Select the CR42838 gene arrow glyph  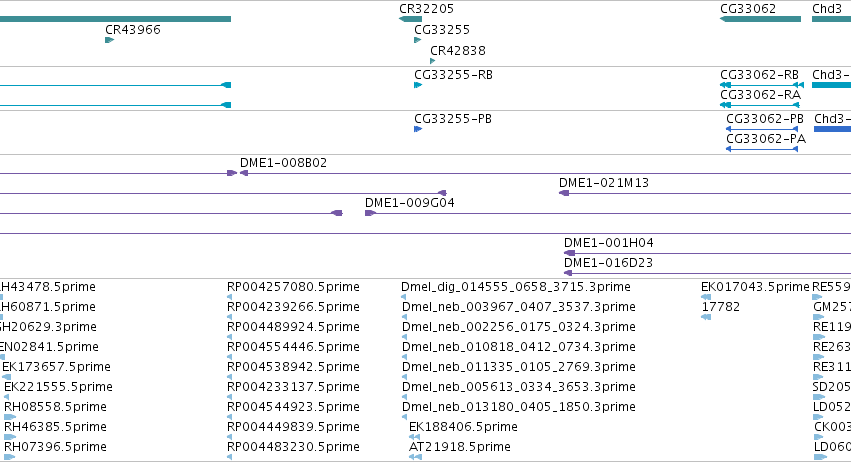coord(433,61)
